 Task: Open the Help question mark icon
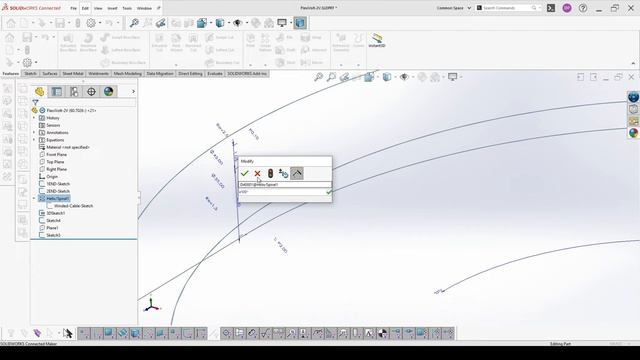[583, 8]
